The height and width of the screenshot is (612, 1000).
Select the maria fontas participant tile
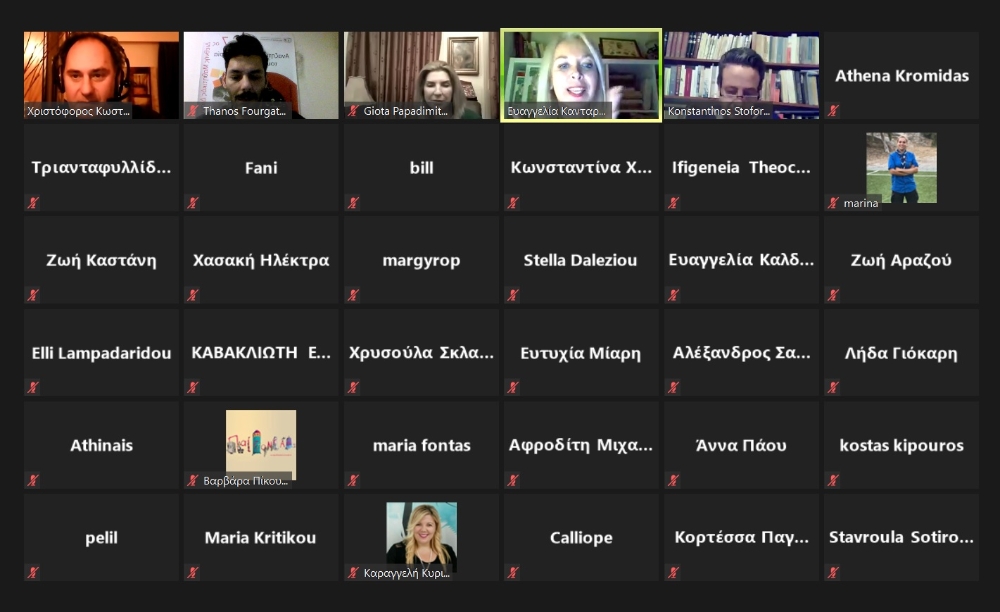[x=421, y=445]
